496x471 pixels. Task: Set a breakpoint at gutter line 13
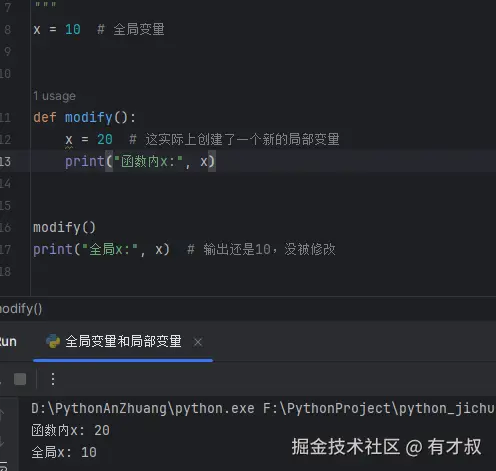[6, 162]
